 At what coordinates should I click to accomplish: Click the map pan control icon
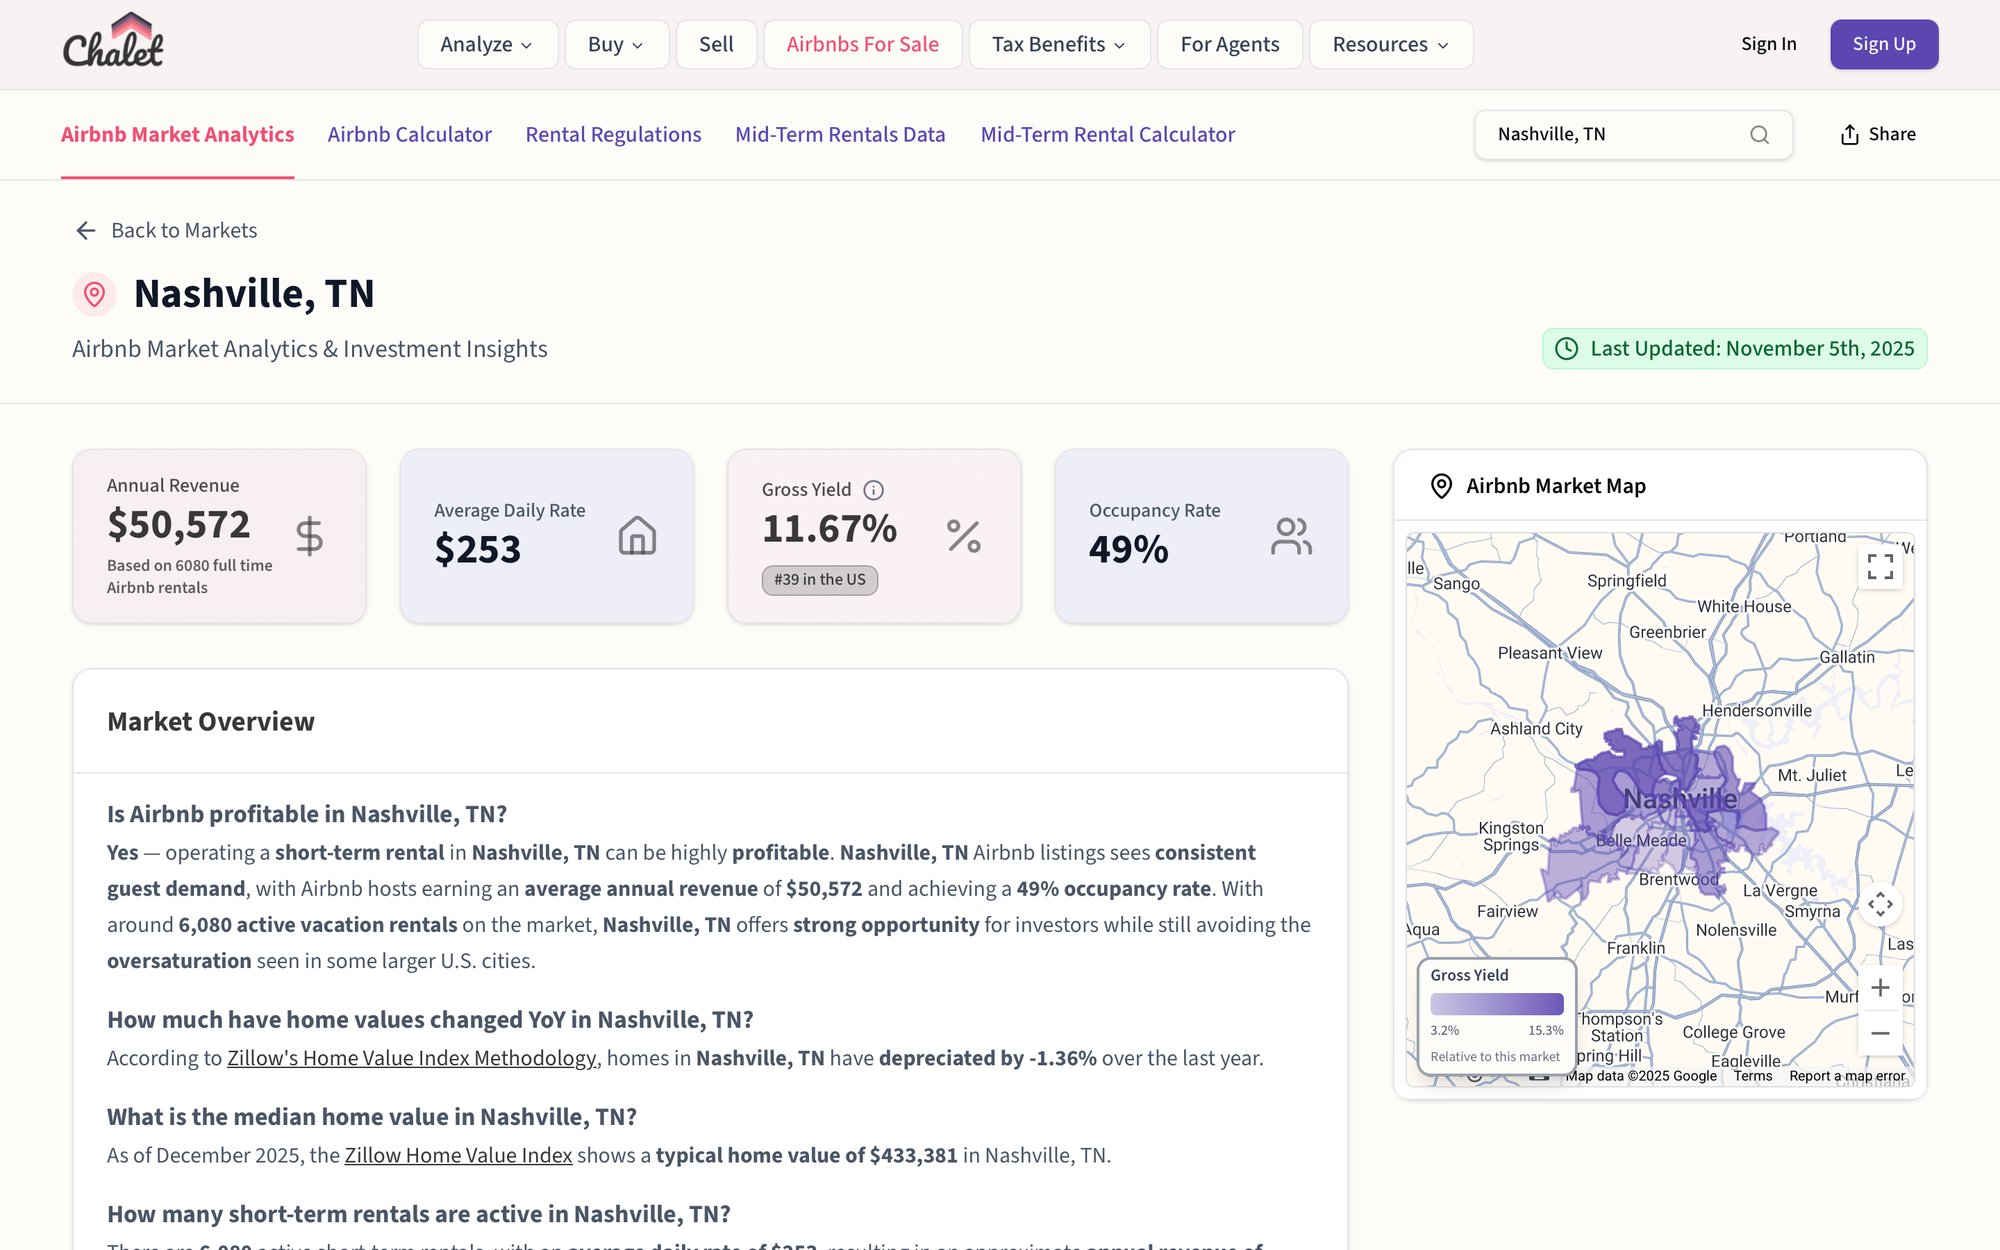click(x=1881, y=904)
